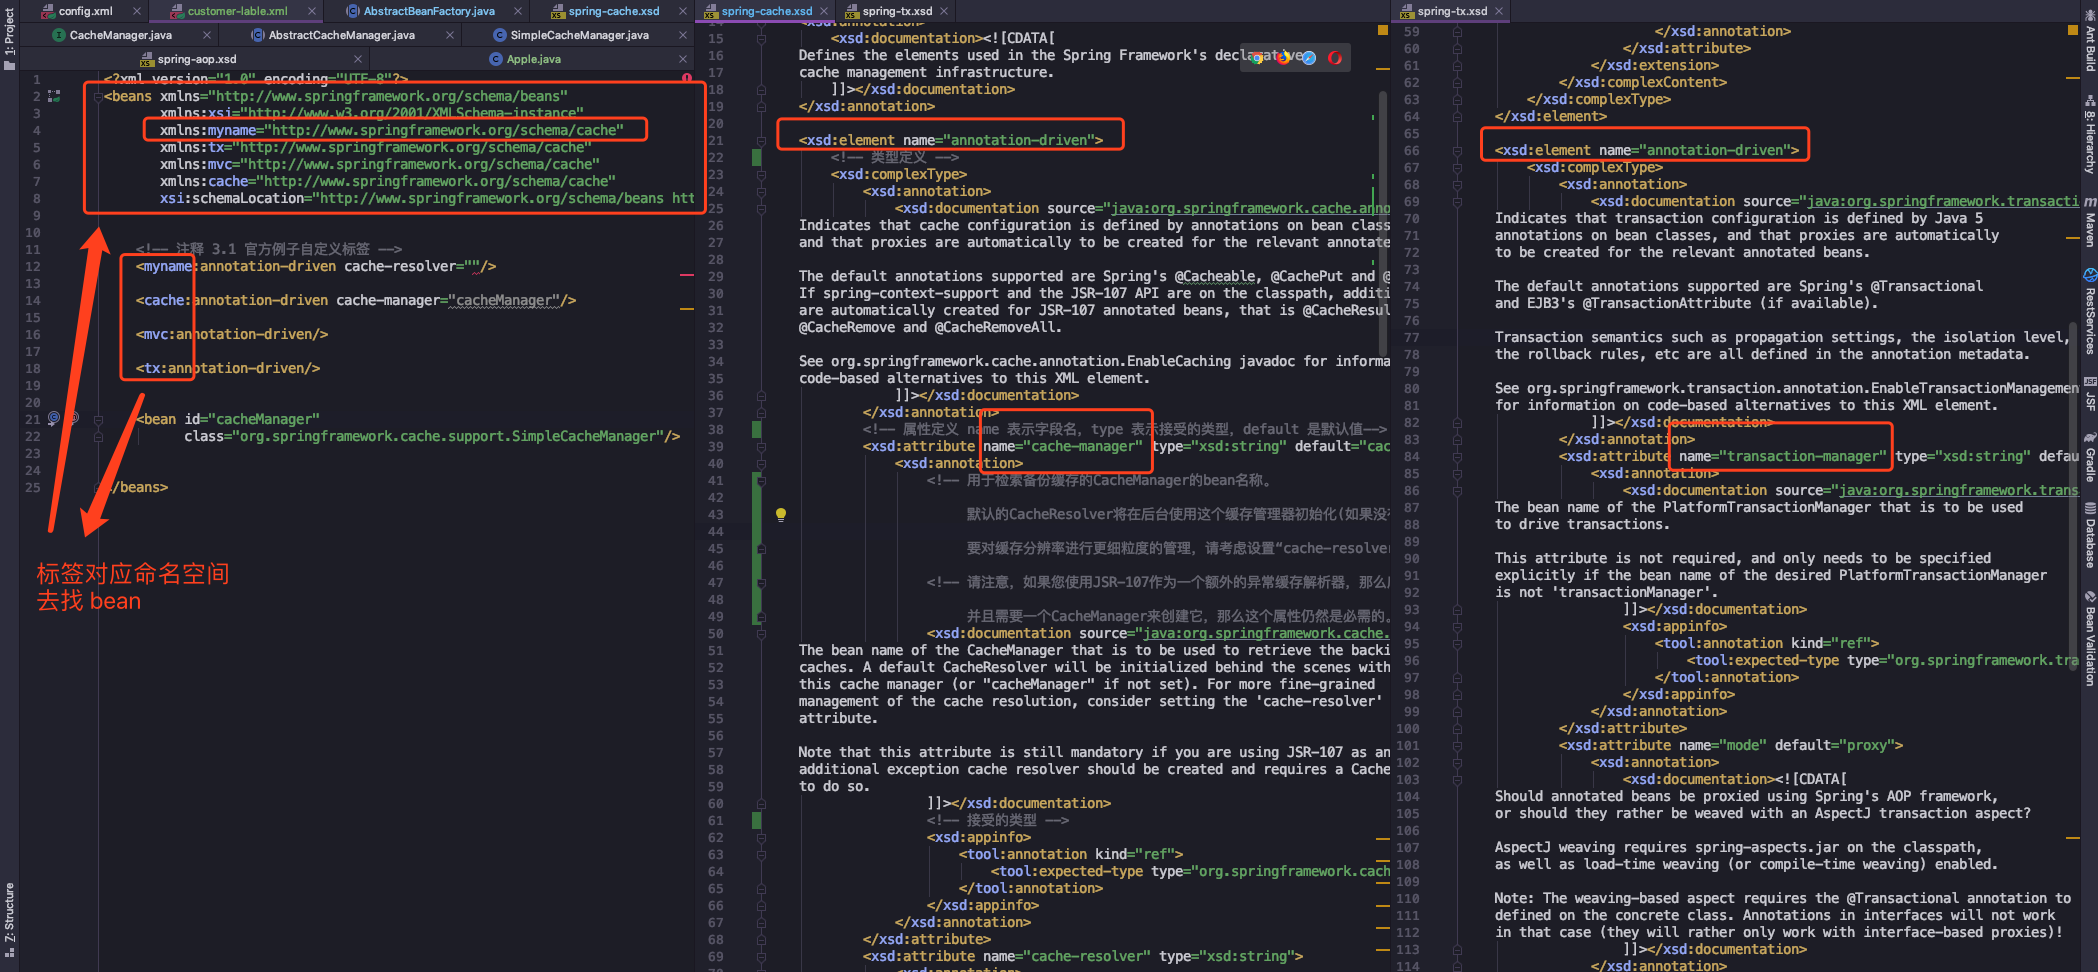The image size is (2098, 972).
Task: Open the Project tool window
Action: 9,40
